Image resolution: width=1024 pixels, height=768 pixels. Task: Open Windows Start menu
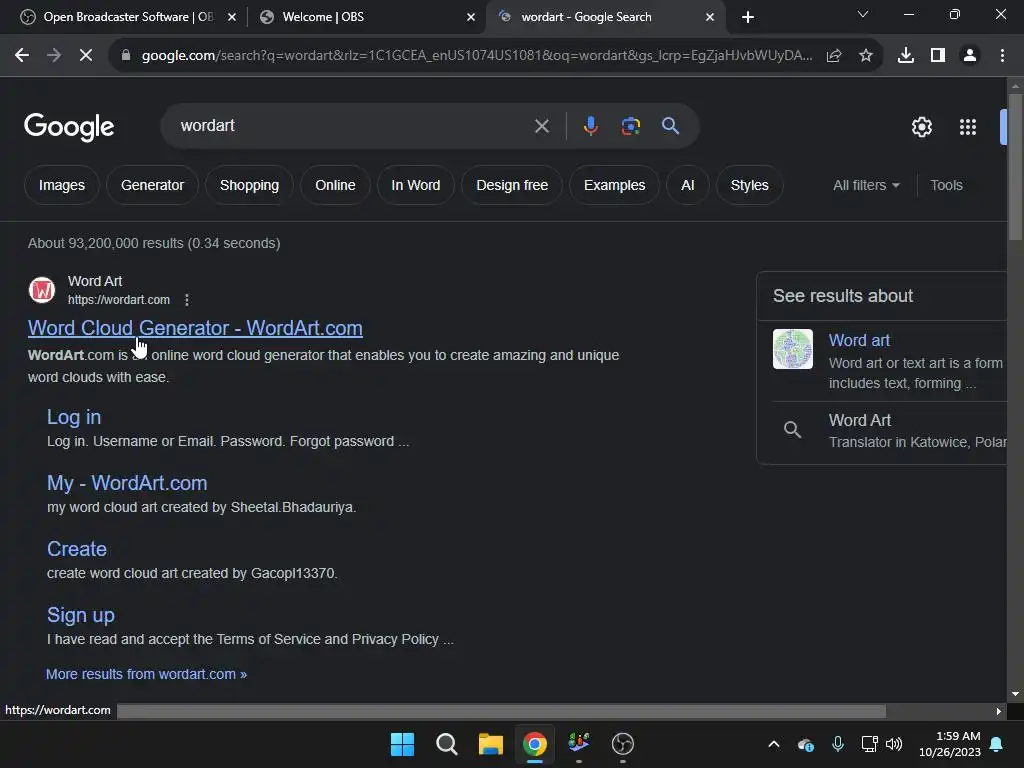tap(402, 744)
